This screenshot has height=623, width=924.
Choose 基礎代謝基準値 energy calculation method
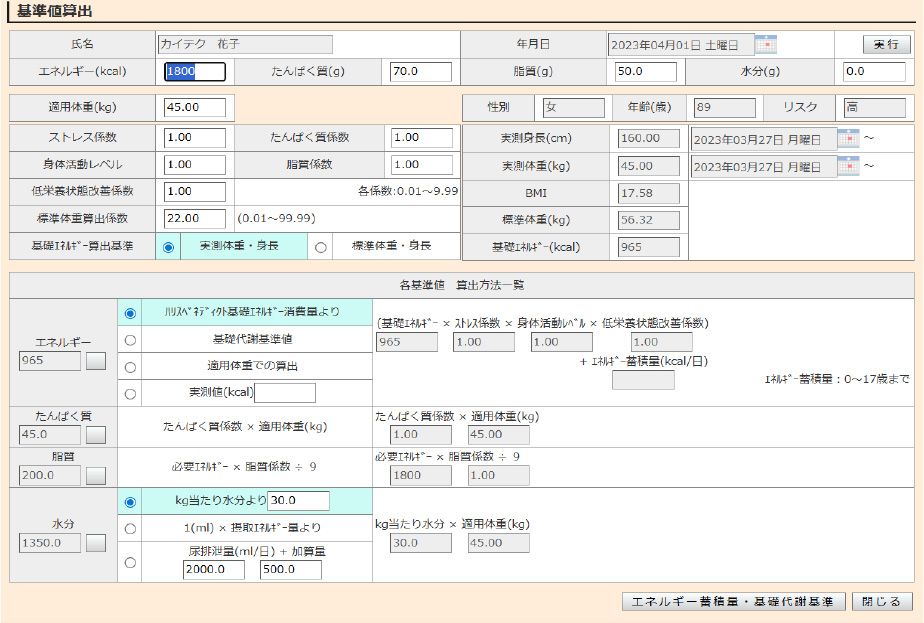130,340
